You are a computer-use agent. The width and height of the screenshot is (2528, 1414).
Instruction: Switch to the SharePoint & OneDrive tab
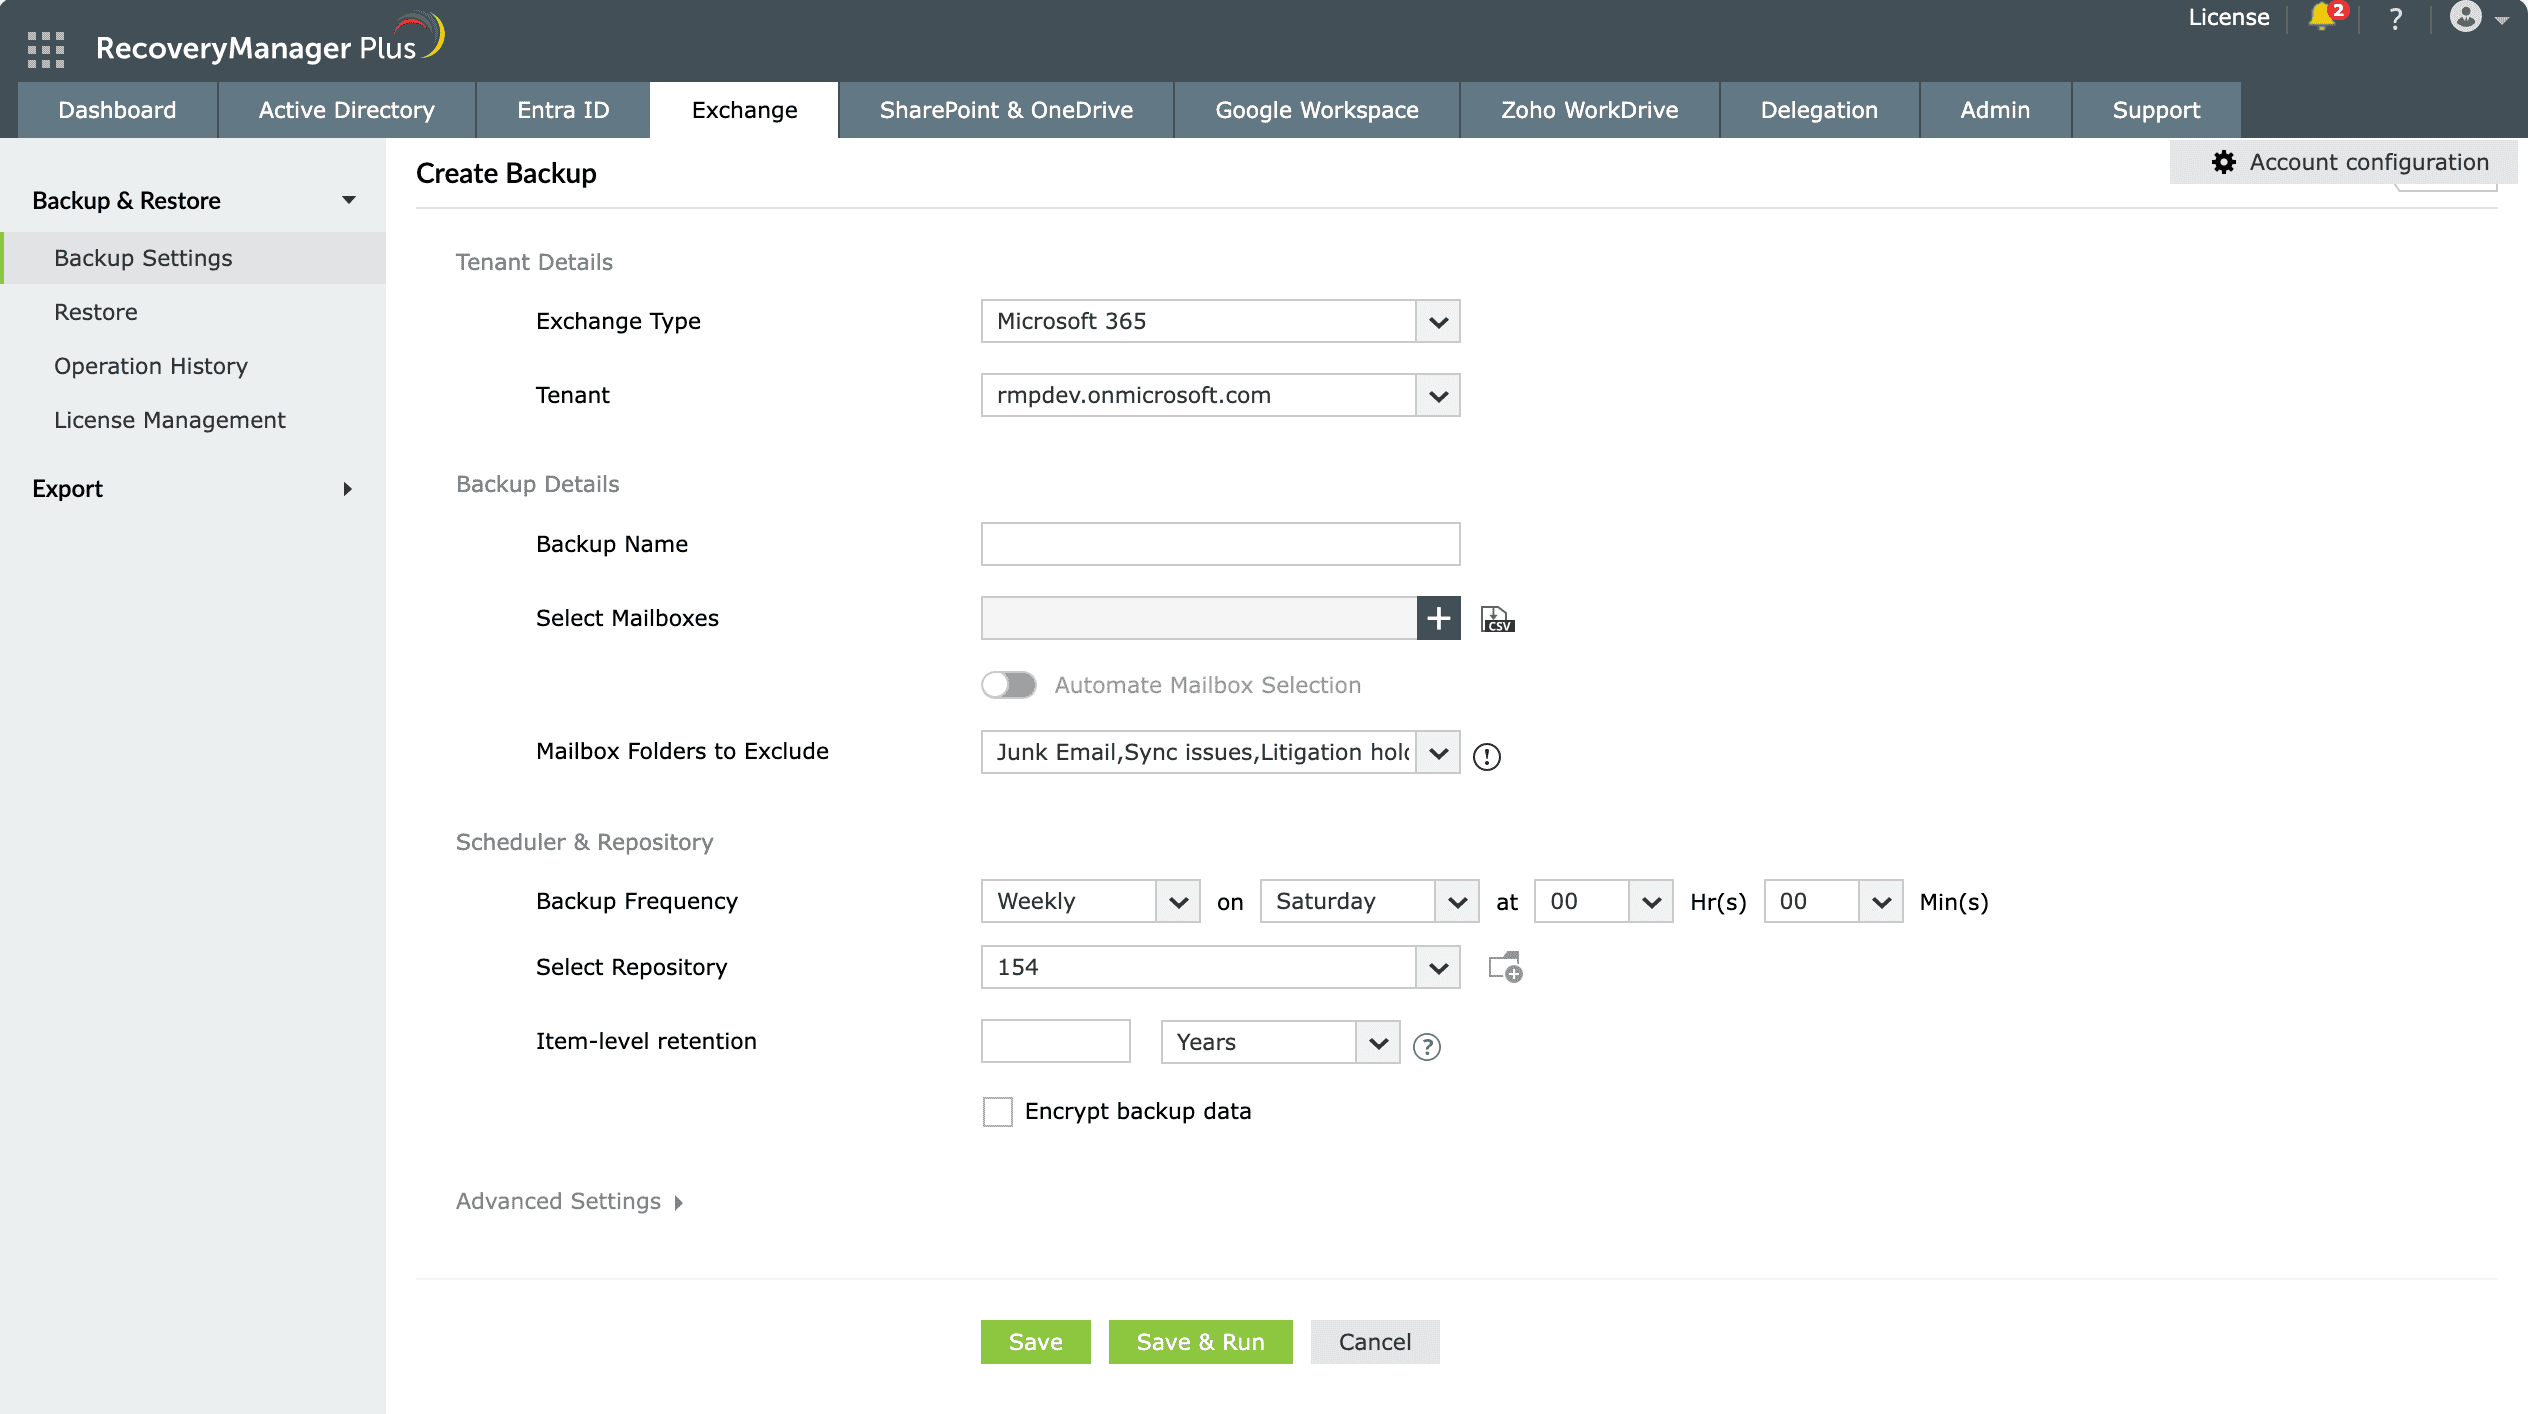1006,110
